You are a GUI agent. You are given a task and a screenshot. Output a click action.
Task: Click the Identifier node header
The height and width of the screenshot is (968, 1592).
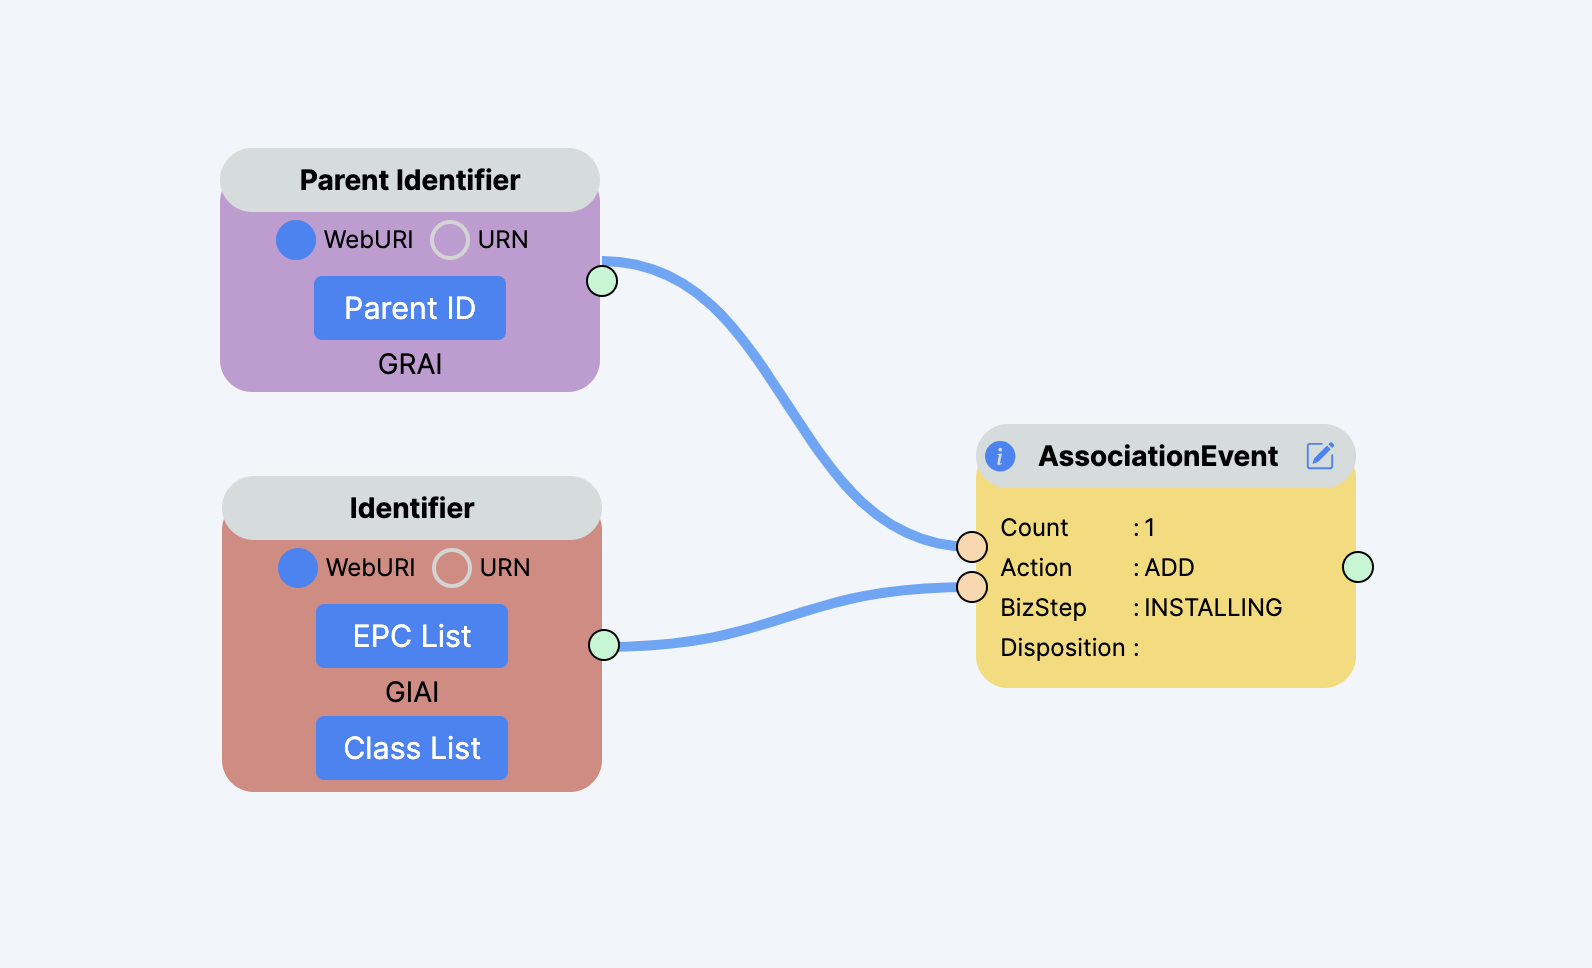click(x=412, y=508)
